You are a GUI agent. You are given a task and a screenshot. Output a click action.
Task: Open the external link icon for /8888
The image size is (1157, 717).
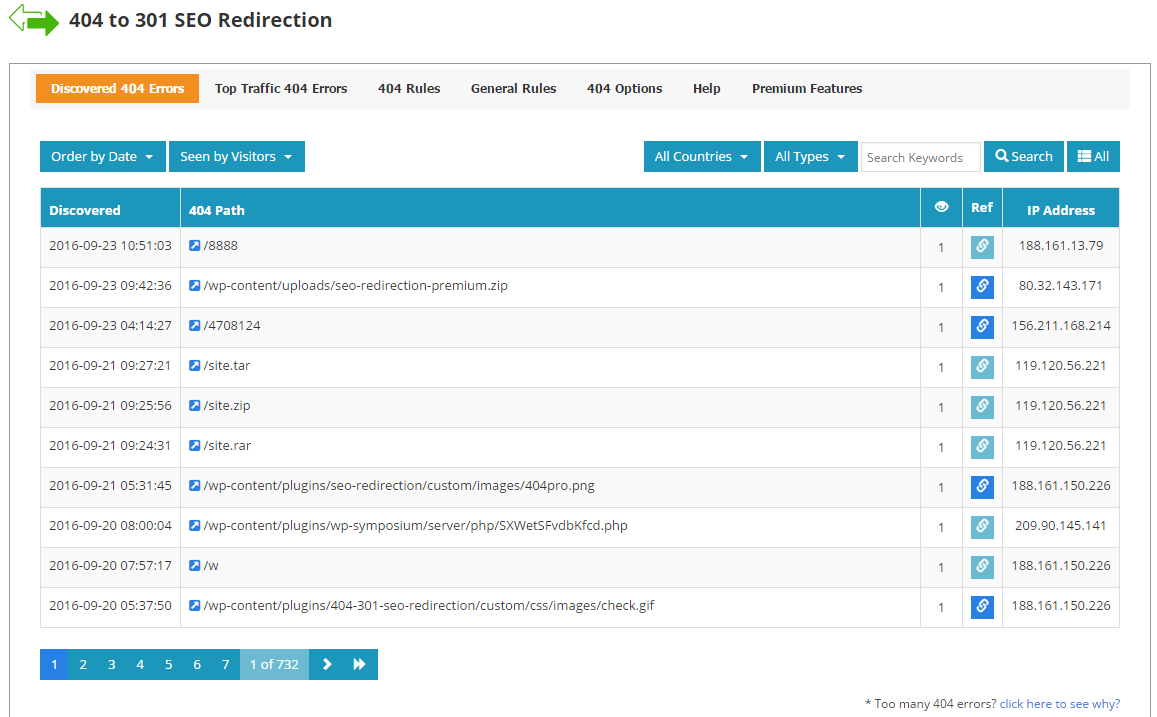tap(195, 246)
